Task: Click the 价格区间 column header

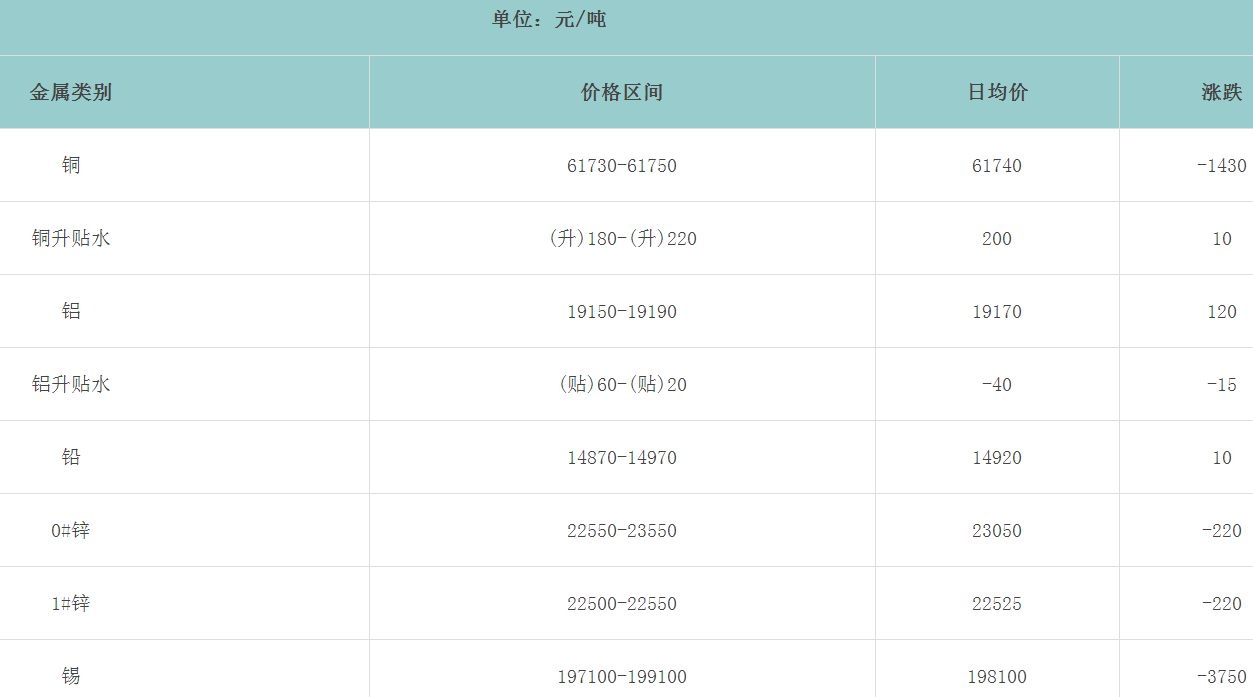Action: 621,93
